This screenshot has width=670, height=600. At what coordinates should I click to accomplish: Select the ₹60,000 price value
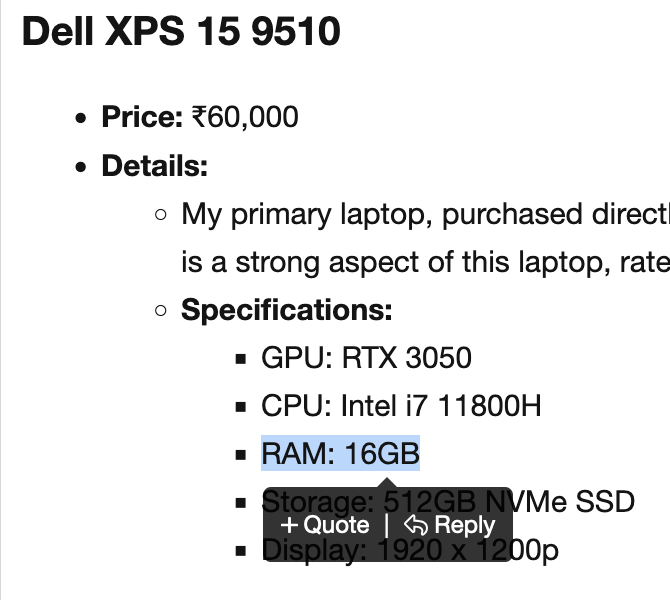(x=245, y=117)
